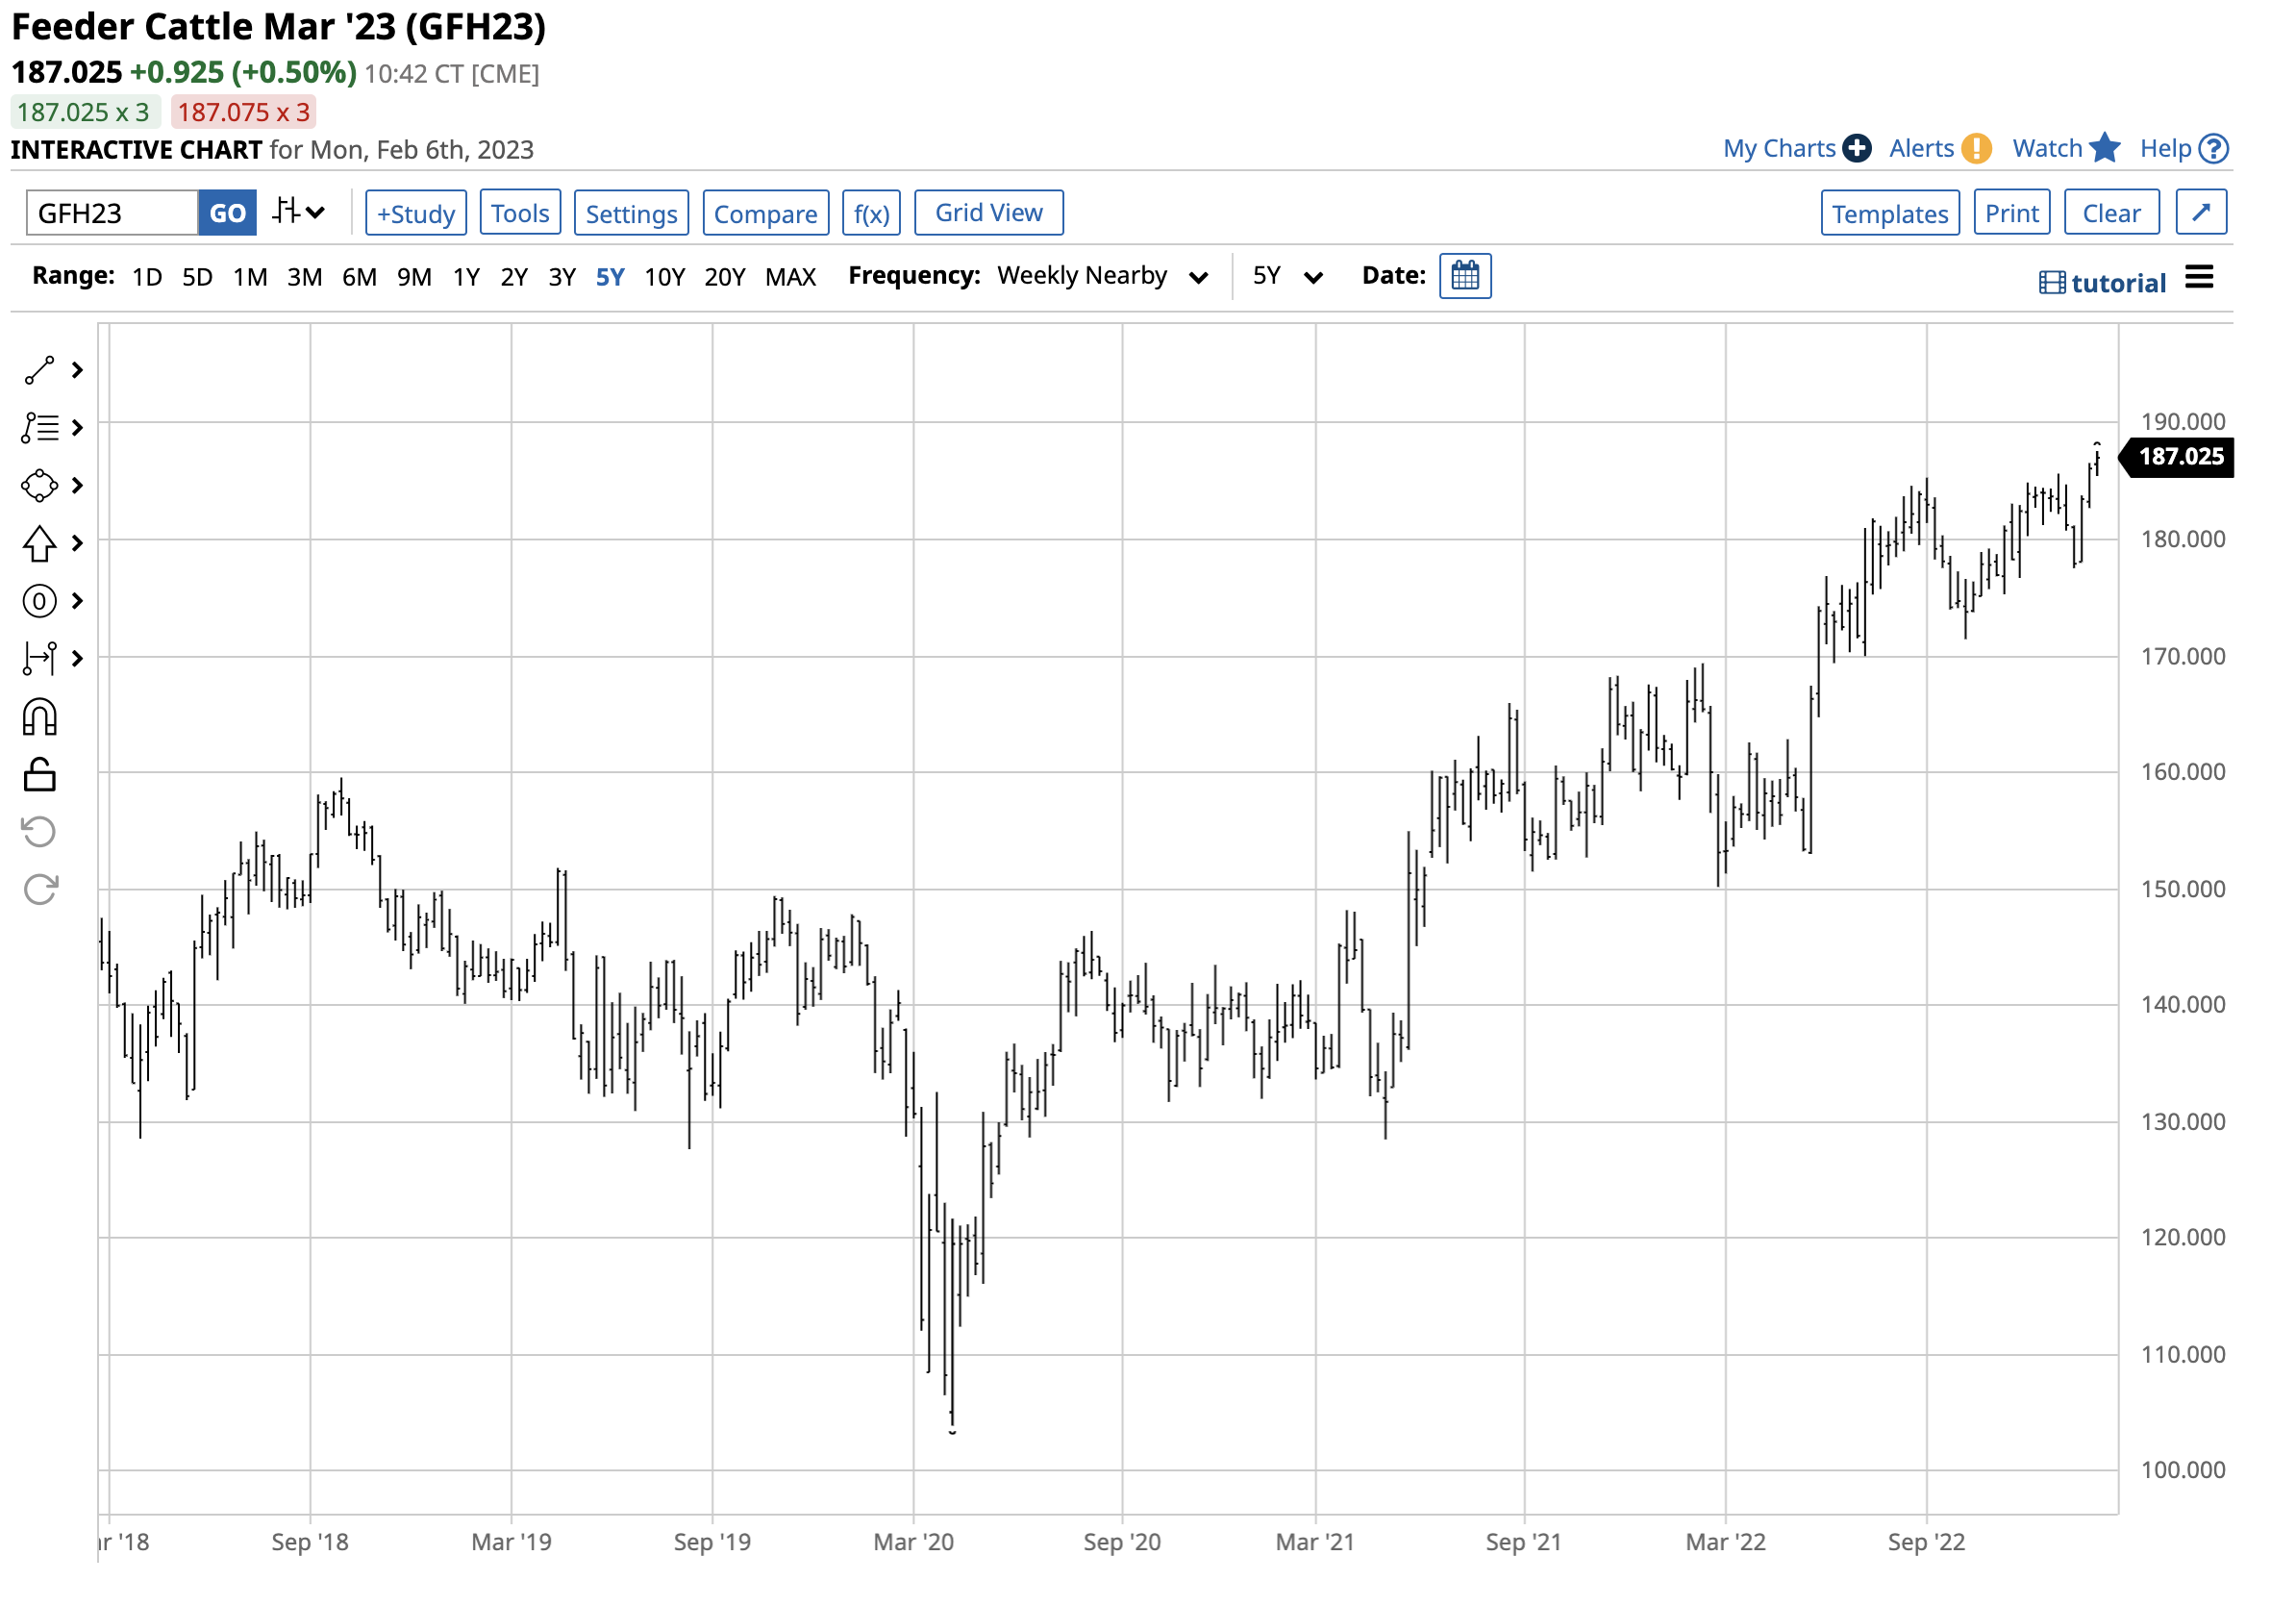The height and width of the screenshot is (1606, 2296).
Task: Click the GFH23 symbol input field
Action: coord(110,214)
